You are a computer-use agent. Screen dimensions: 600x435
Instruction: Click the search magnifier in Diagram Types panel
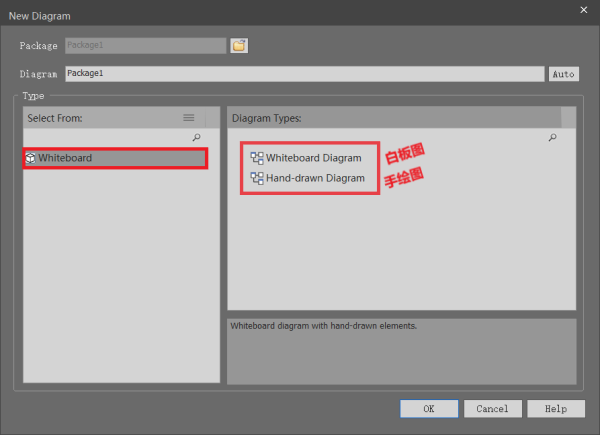552,138
